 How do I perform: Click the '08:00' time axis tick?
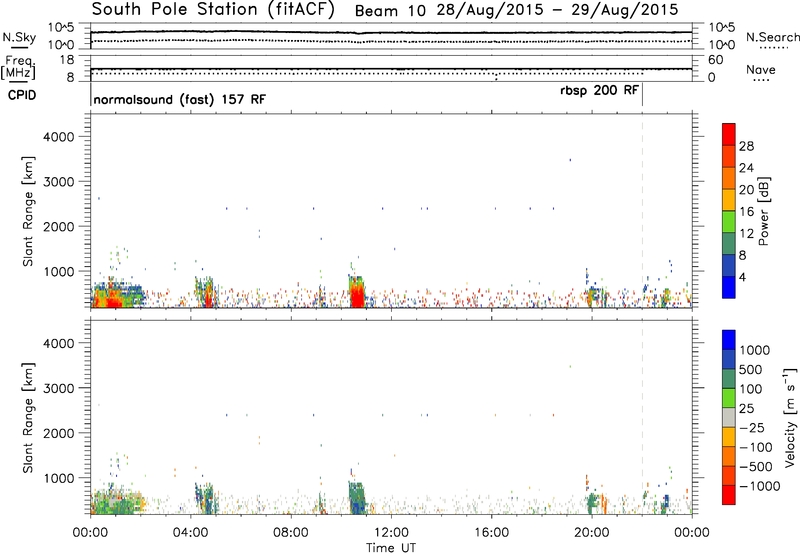click(x=291, y=533)
